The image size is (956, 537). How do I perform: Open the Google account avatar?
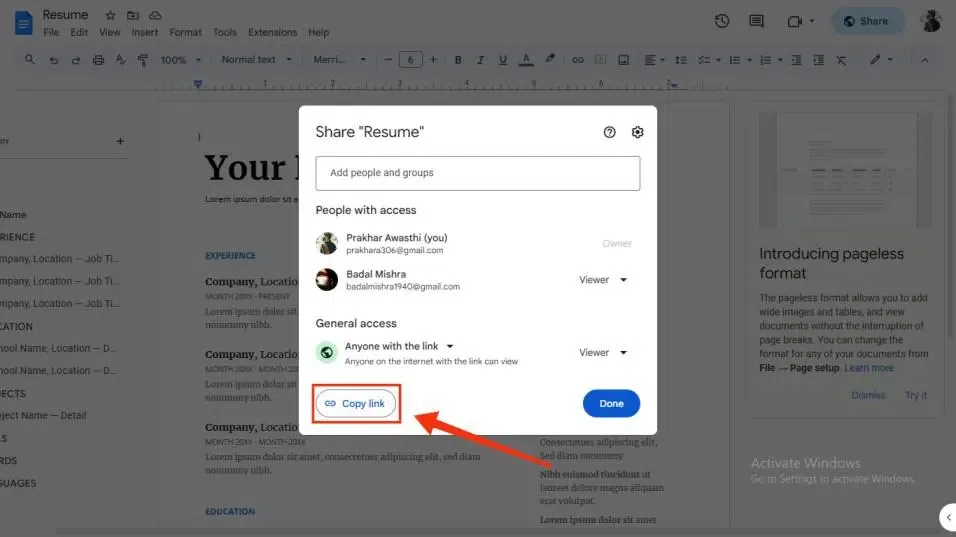click(x=930, y=21)
